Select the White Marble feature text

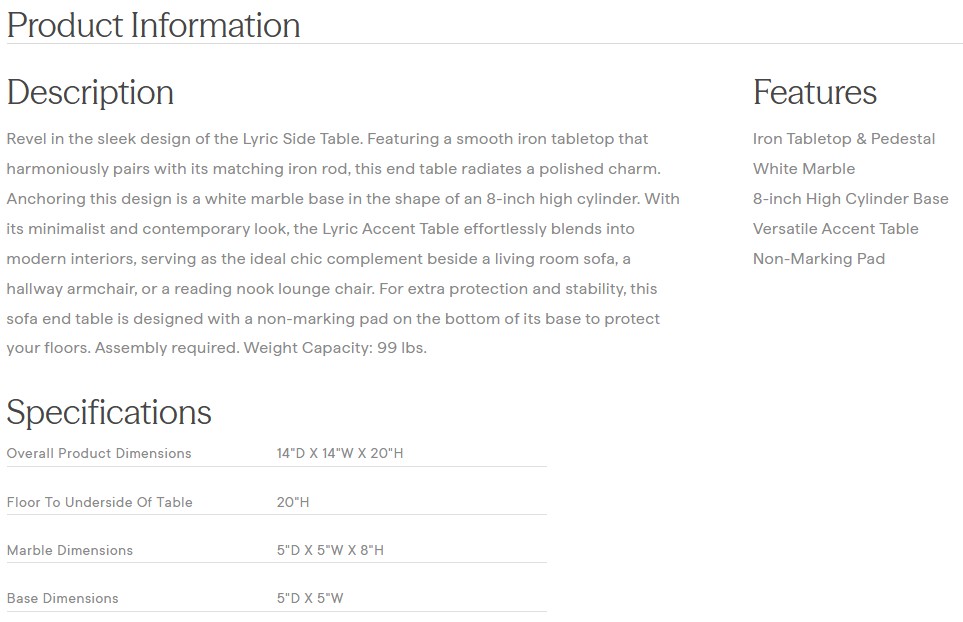(x=803, y=169)
